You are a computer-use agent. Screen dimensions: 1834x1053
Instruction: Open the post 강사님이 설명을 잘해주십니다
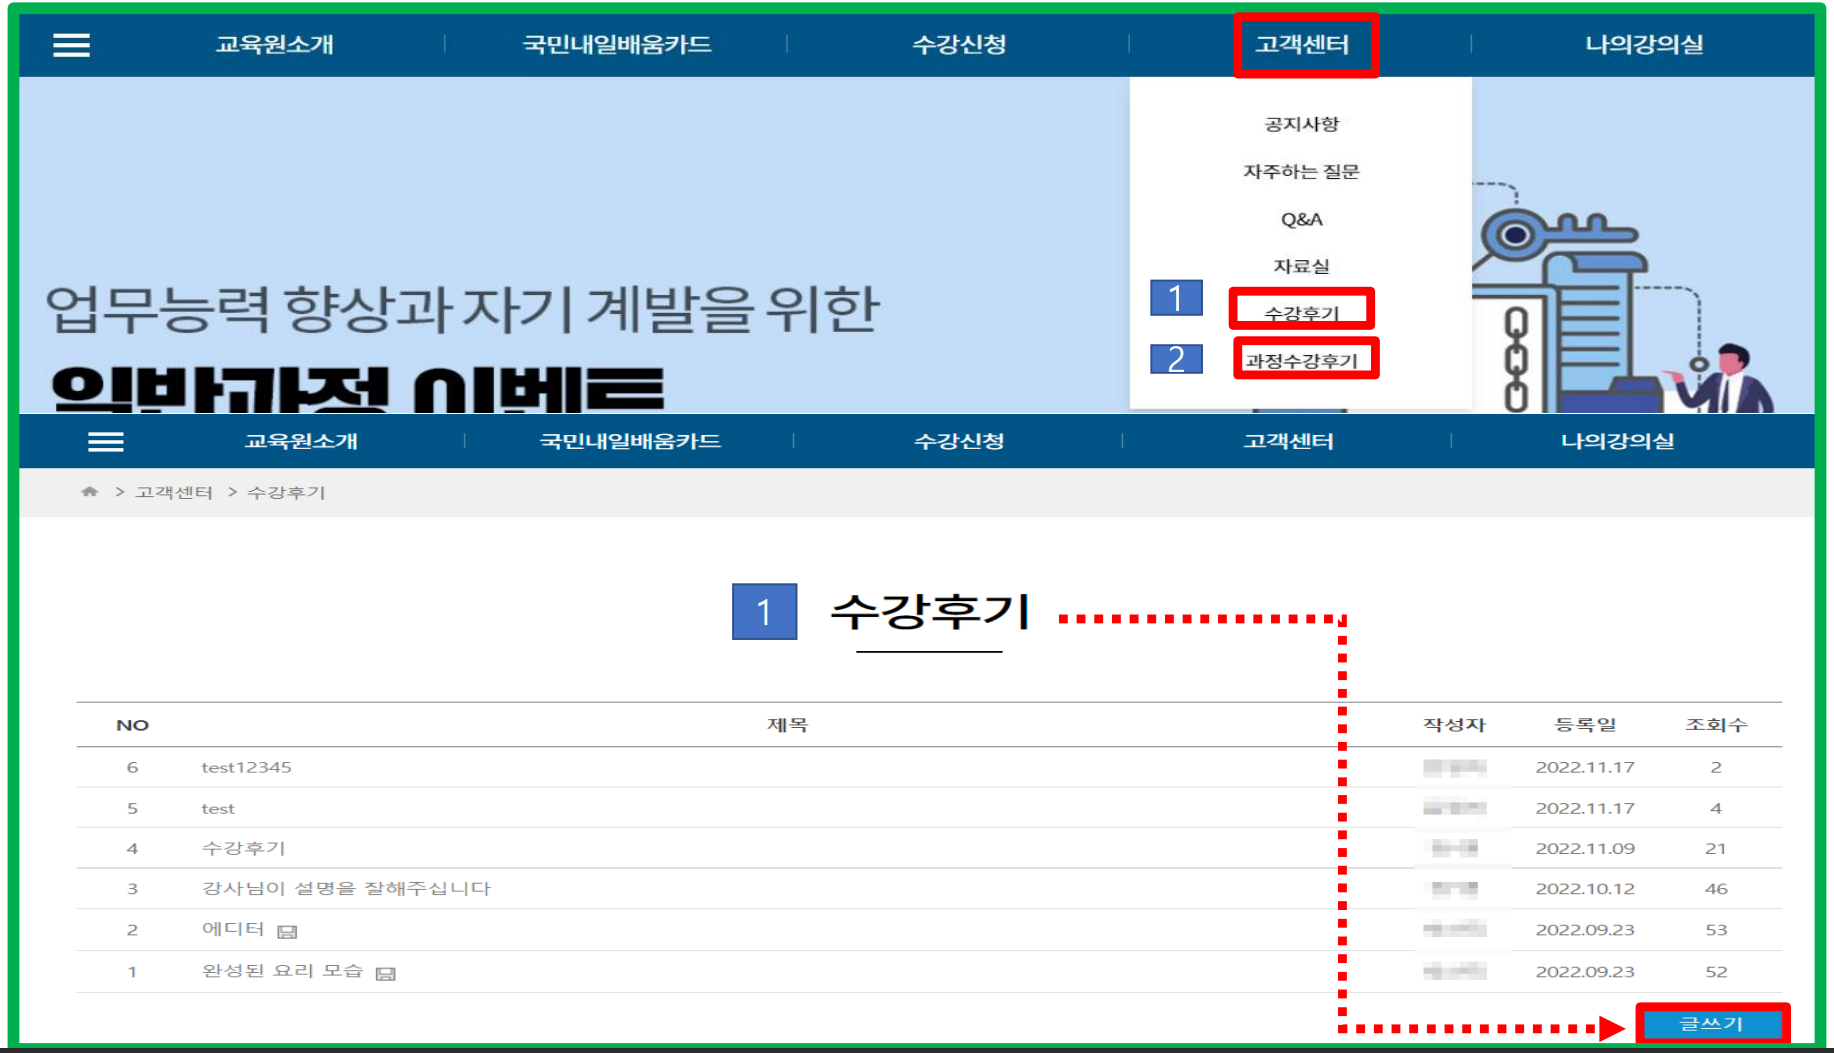click(x=346, y=888)
